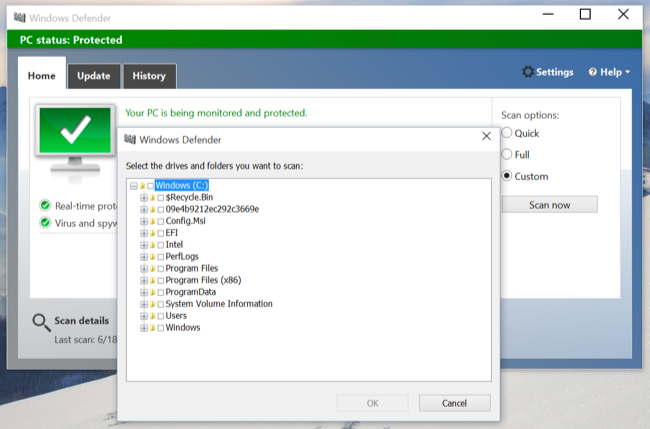Check the $Recycle.Bin checkbox
Image resolution: width=650 pixels, height=429 pixels.
coord(160,198)
